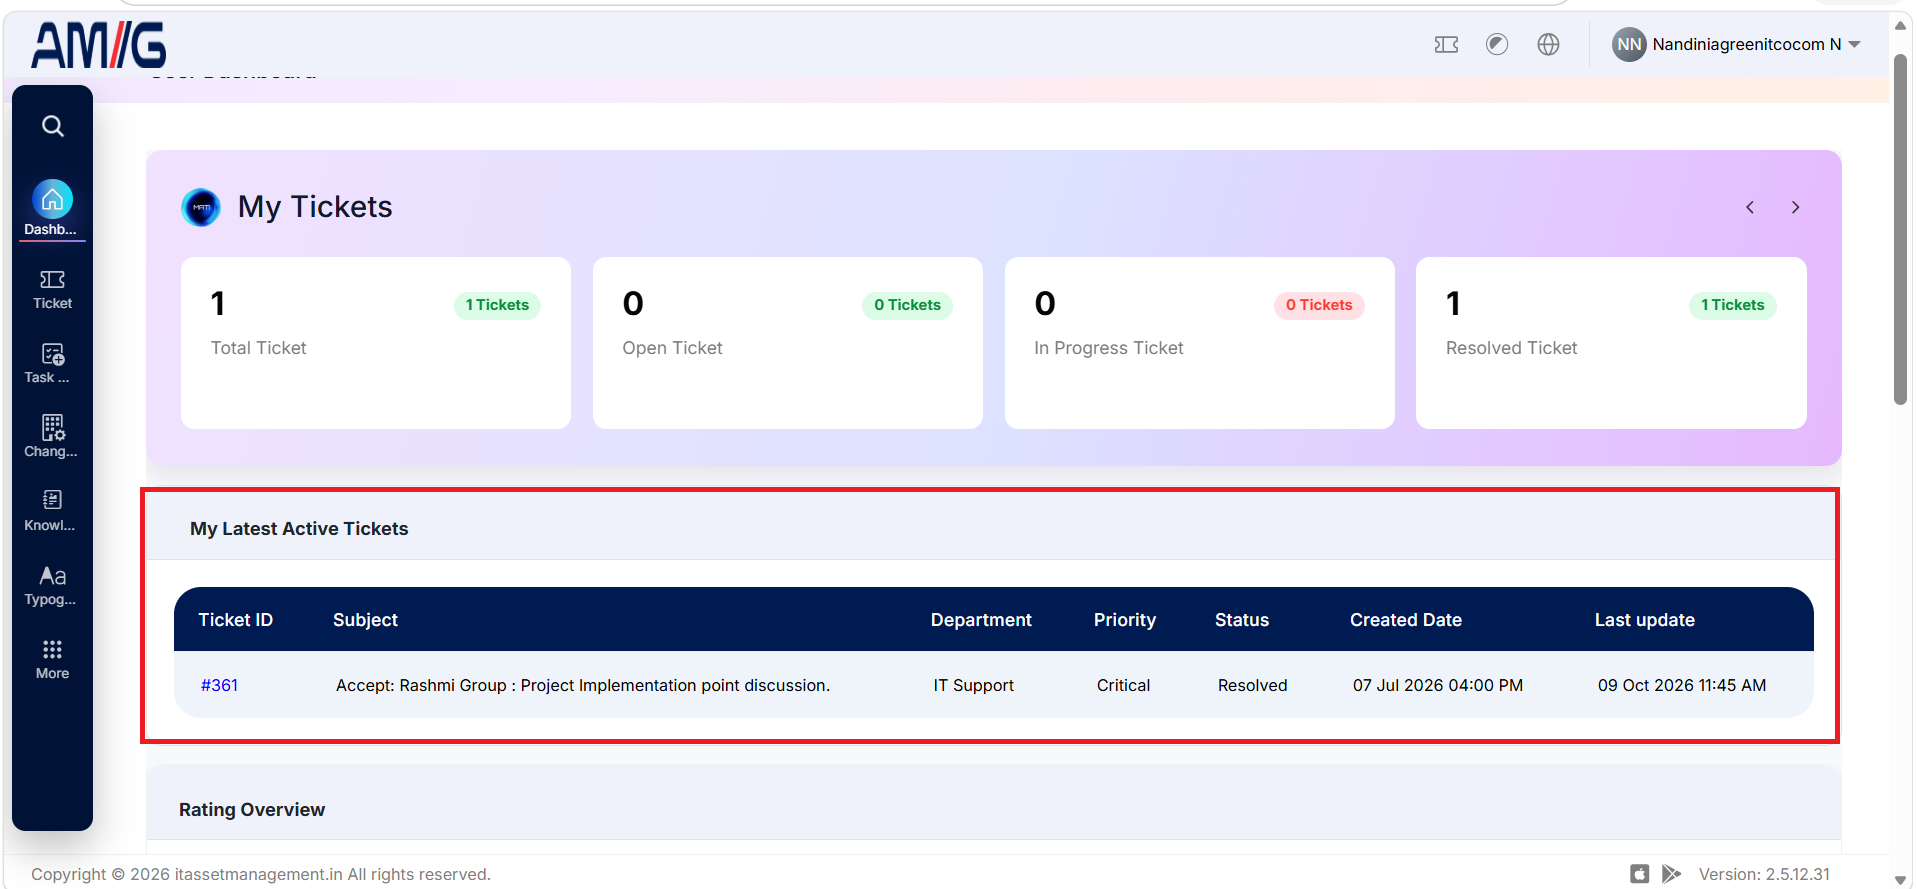The image size is (1917, 889).
Task: Click the My Latest Active Tickets heading
Action: (299, 529)
